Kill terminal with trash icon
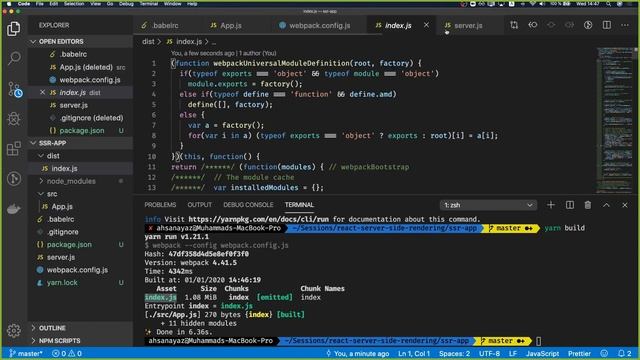 588,205
